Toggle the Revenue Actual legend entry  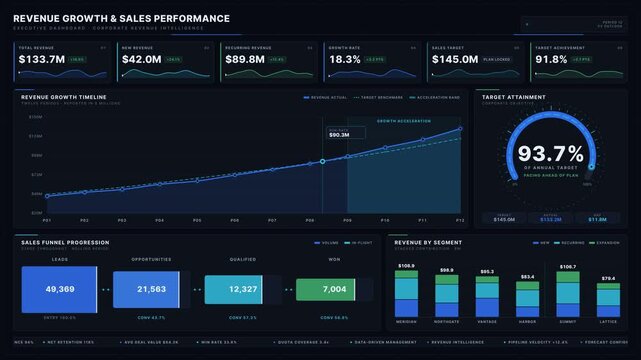[325, 98]
